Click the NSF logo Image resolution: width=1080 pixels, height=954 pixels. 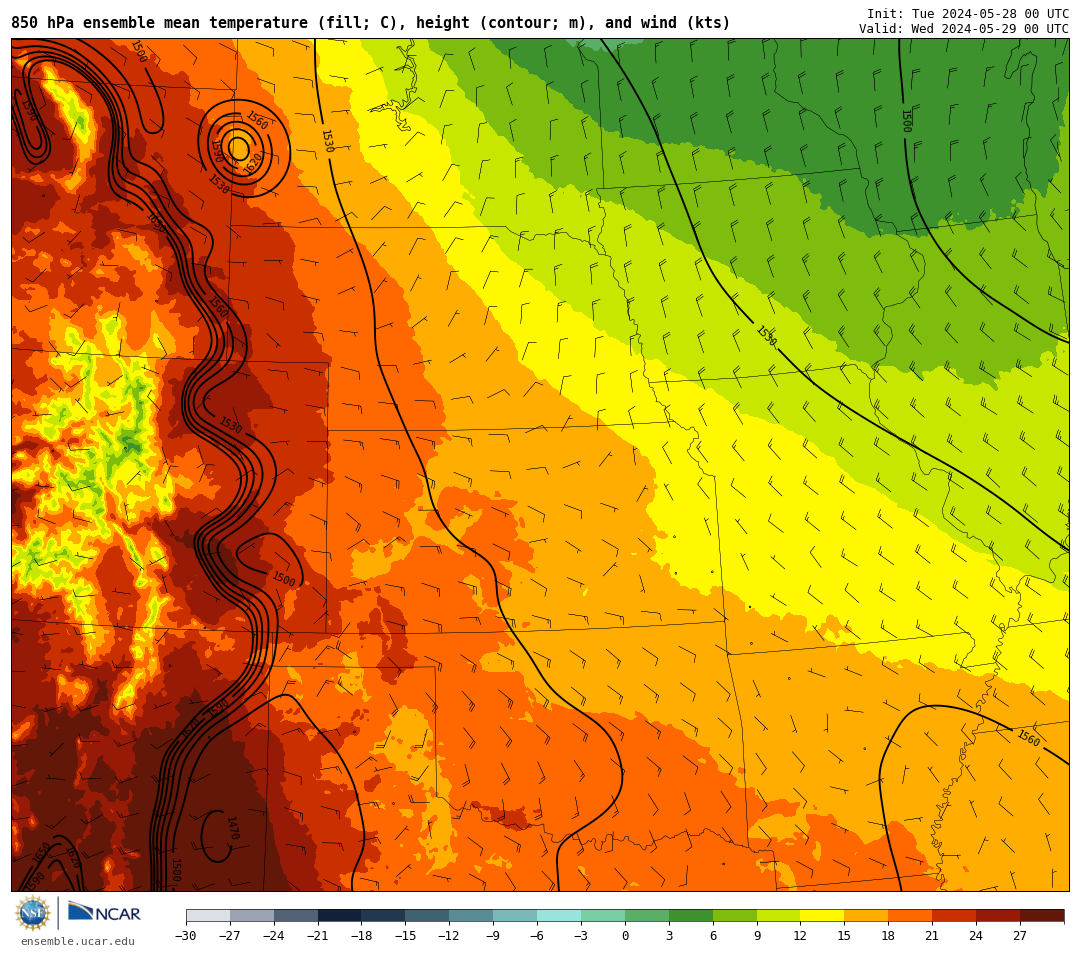(x=32, y=913)
